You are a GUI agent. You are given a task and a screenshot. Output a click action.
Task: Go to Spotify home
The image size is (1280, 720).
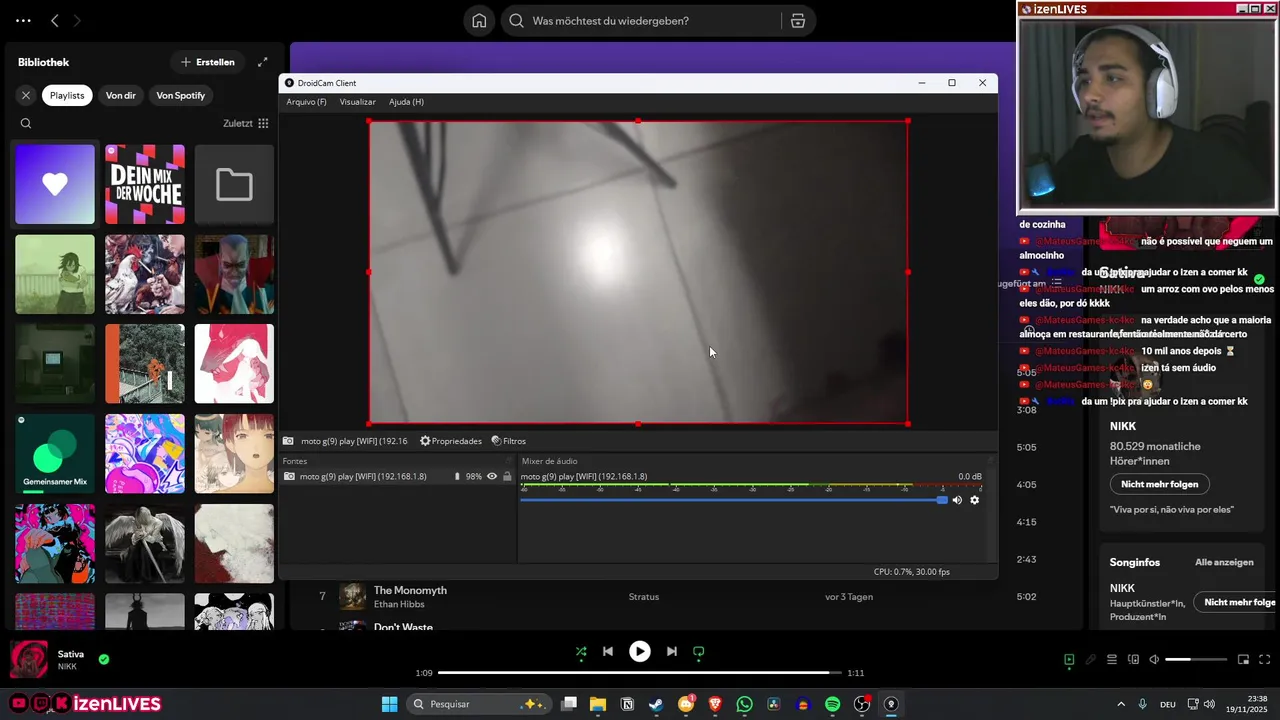point(479,21)
